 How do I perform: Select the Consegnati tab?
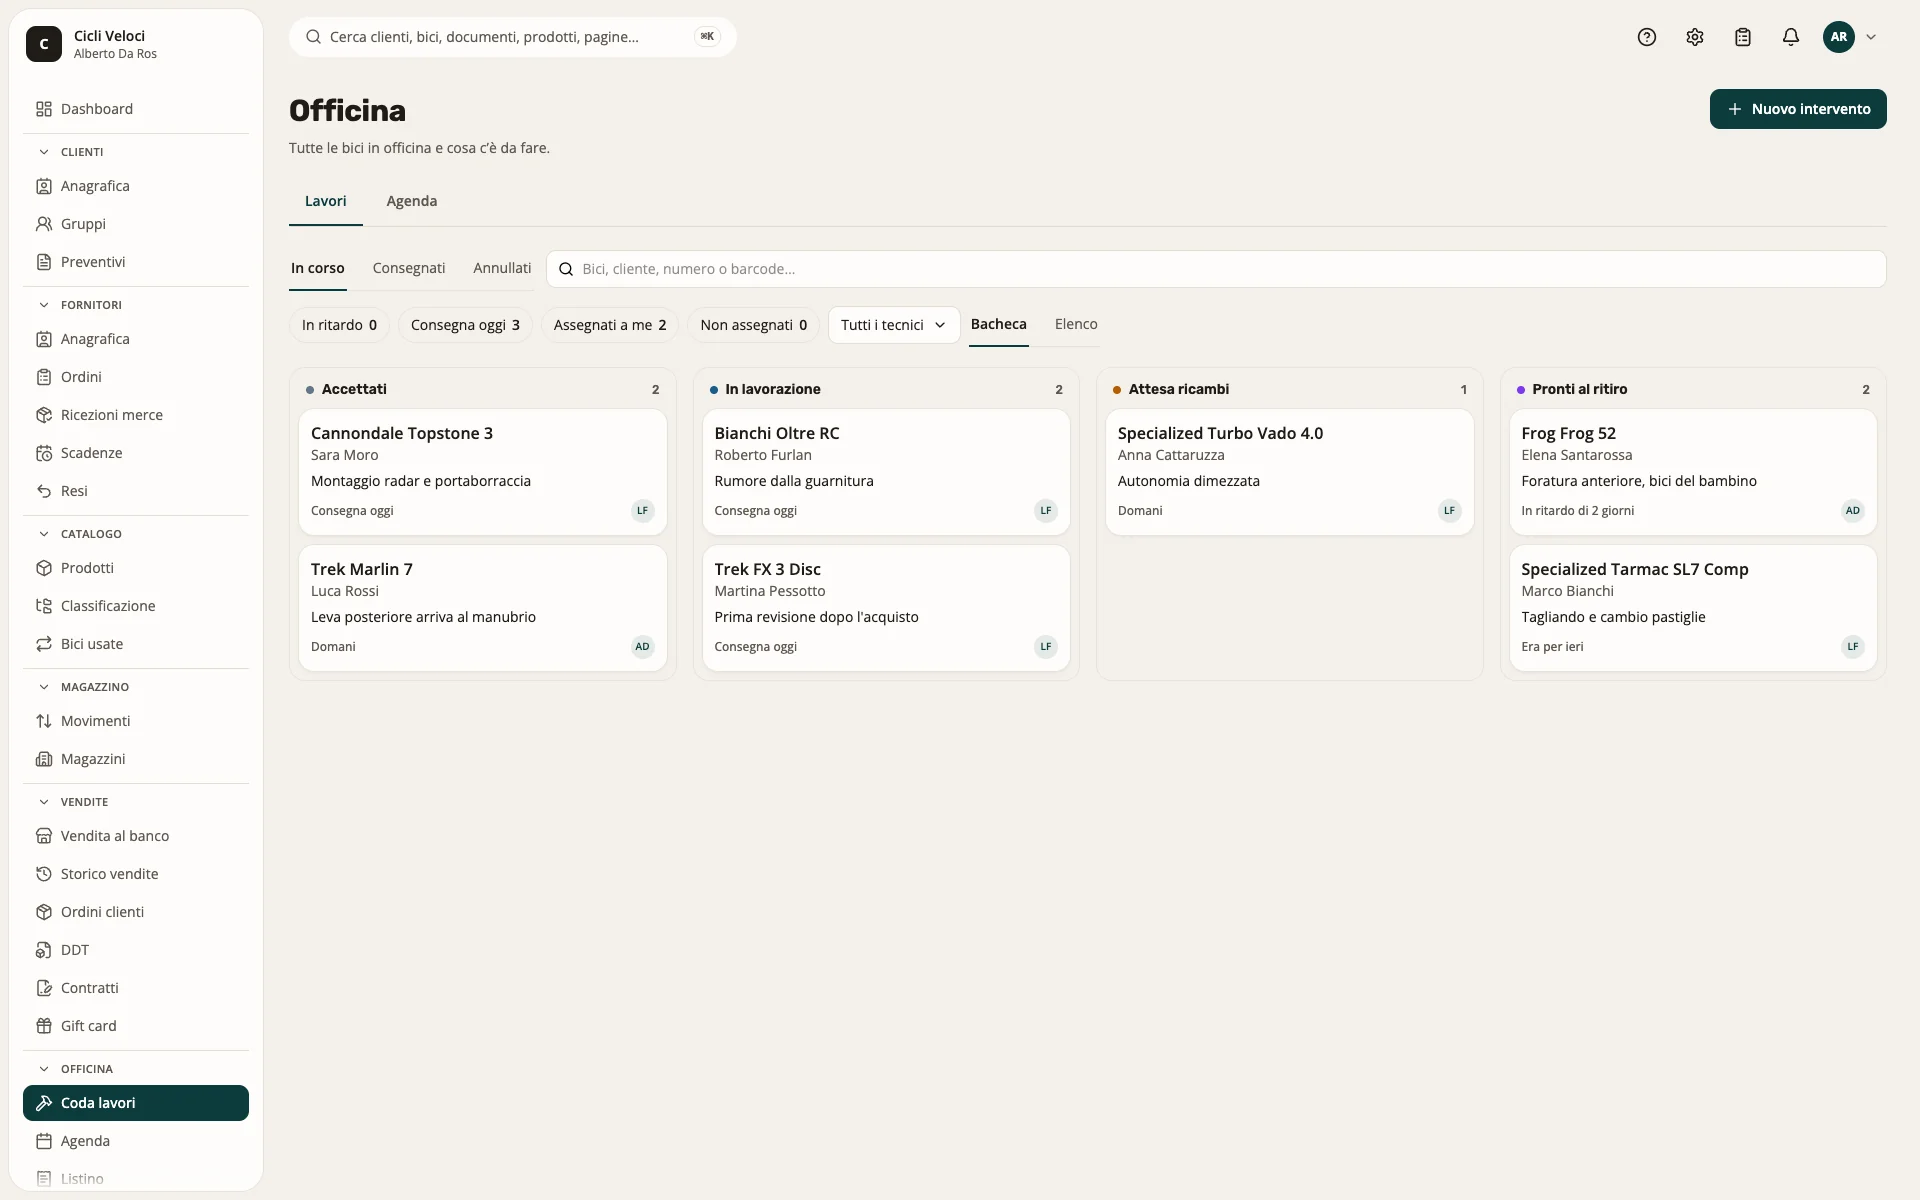point(408,268)
